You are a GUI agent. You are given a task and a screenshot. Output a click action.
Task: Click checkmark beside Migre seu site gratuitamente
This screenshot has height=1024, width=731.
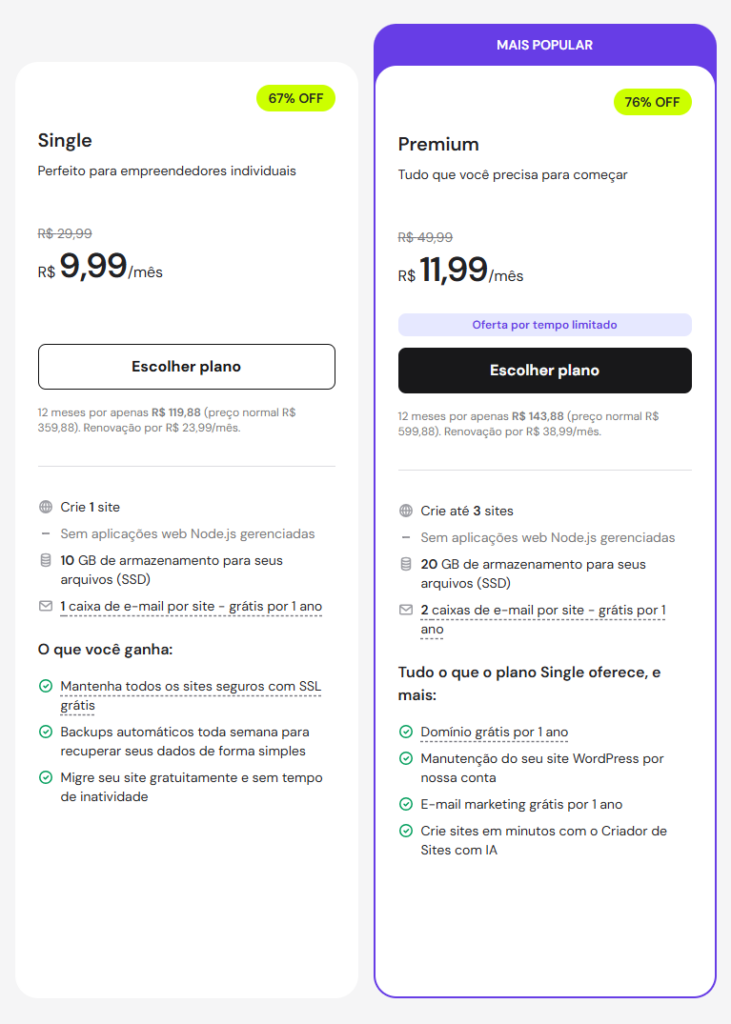click(45, 778)
